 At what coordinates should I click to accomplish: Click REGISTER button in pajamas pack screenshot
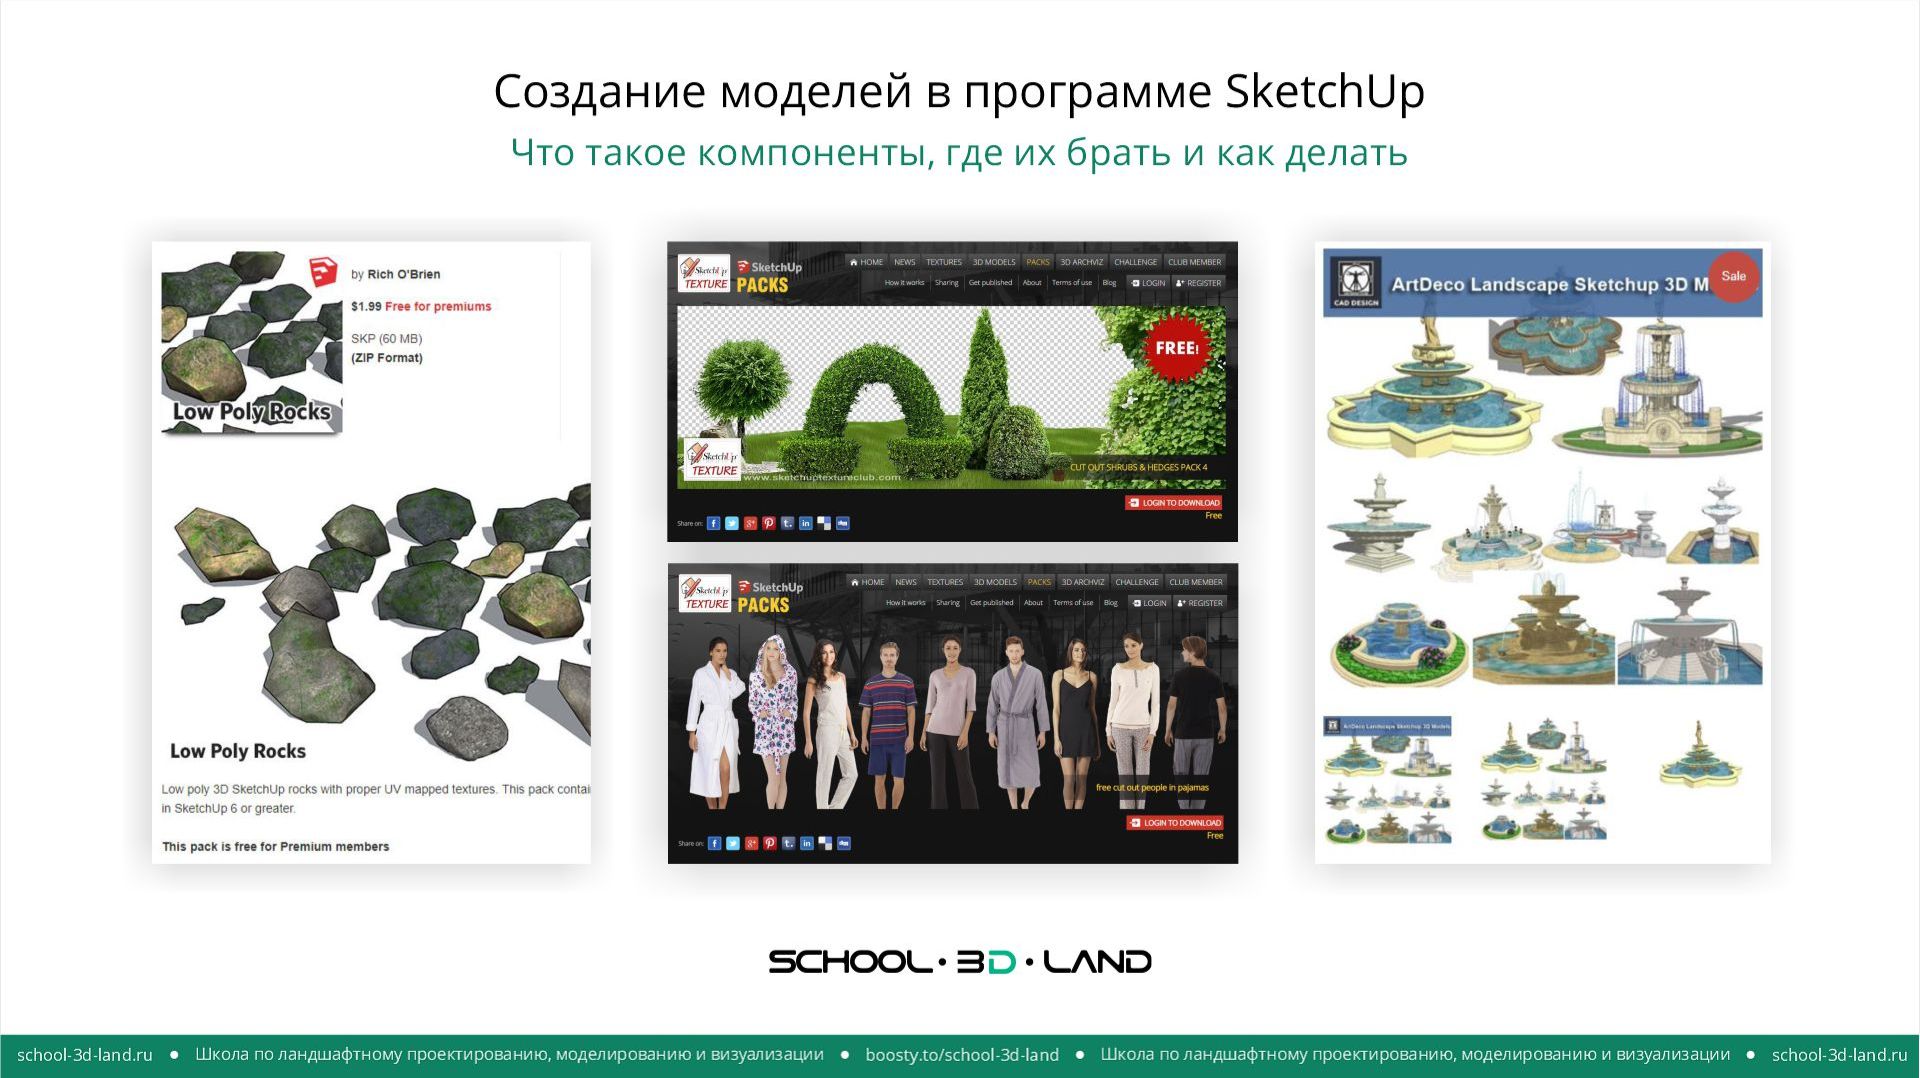pos(1199,603)
